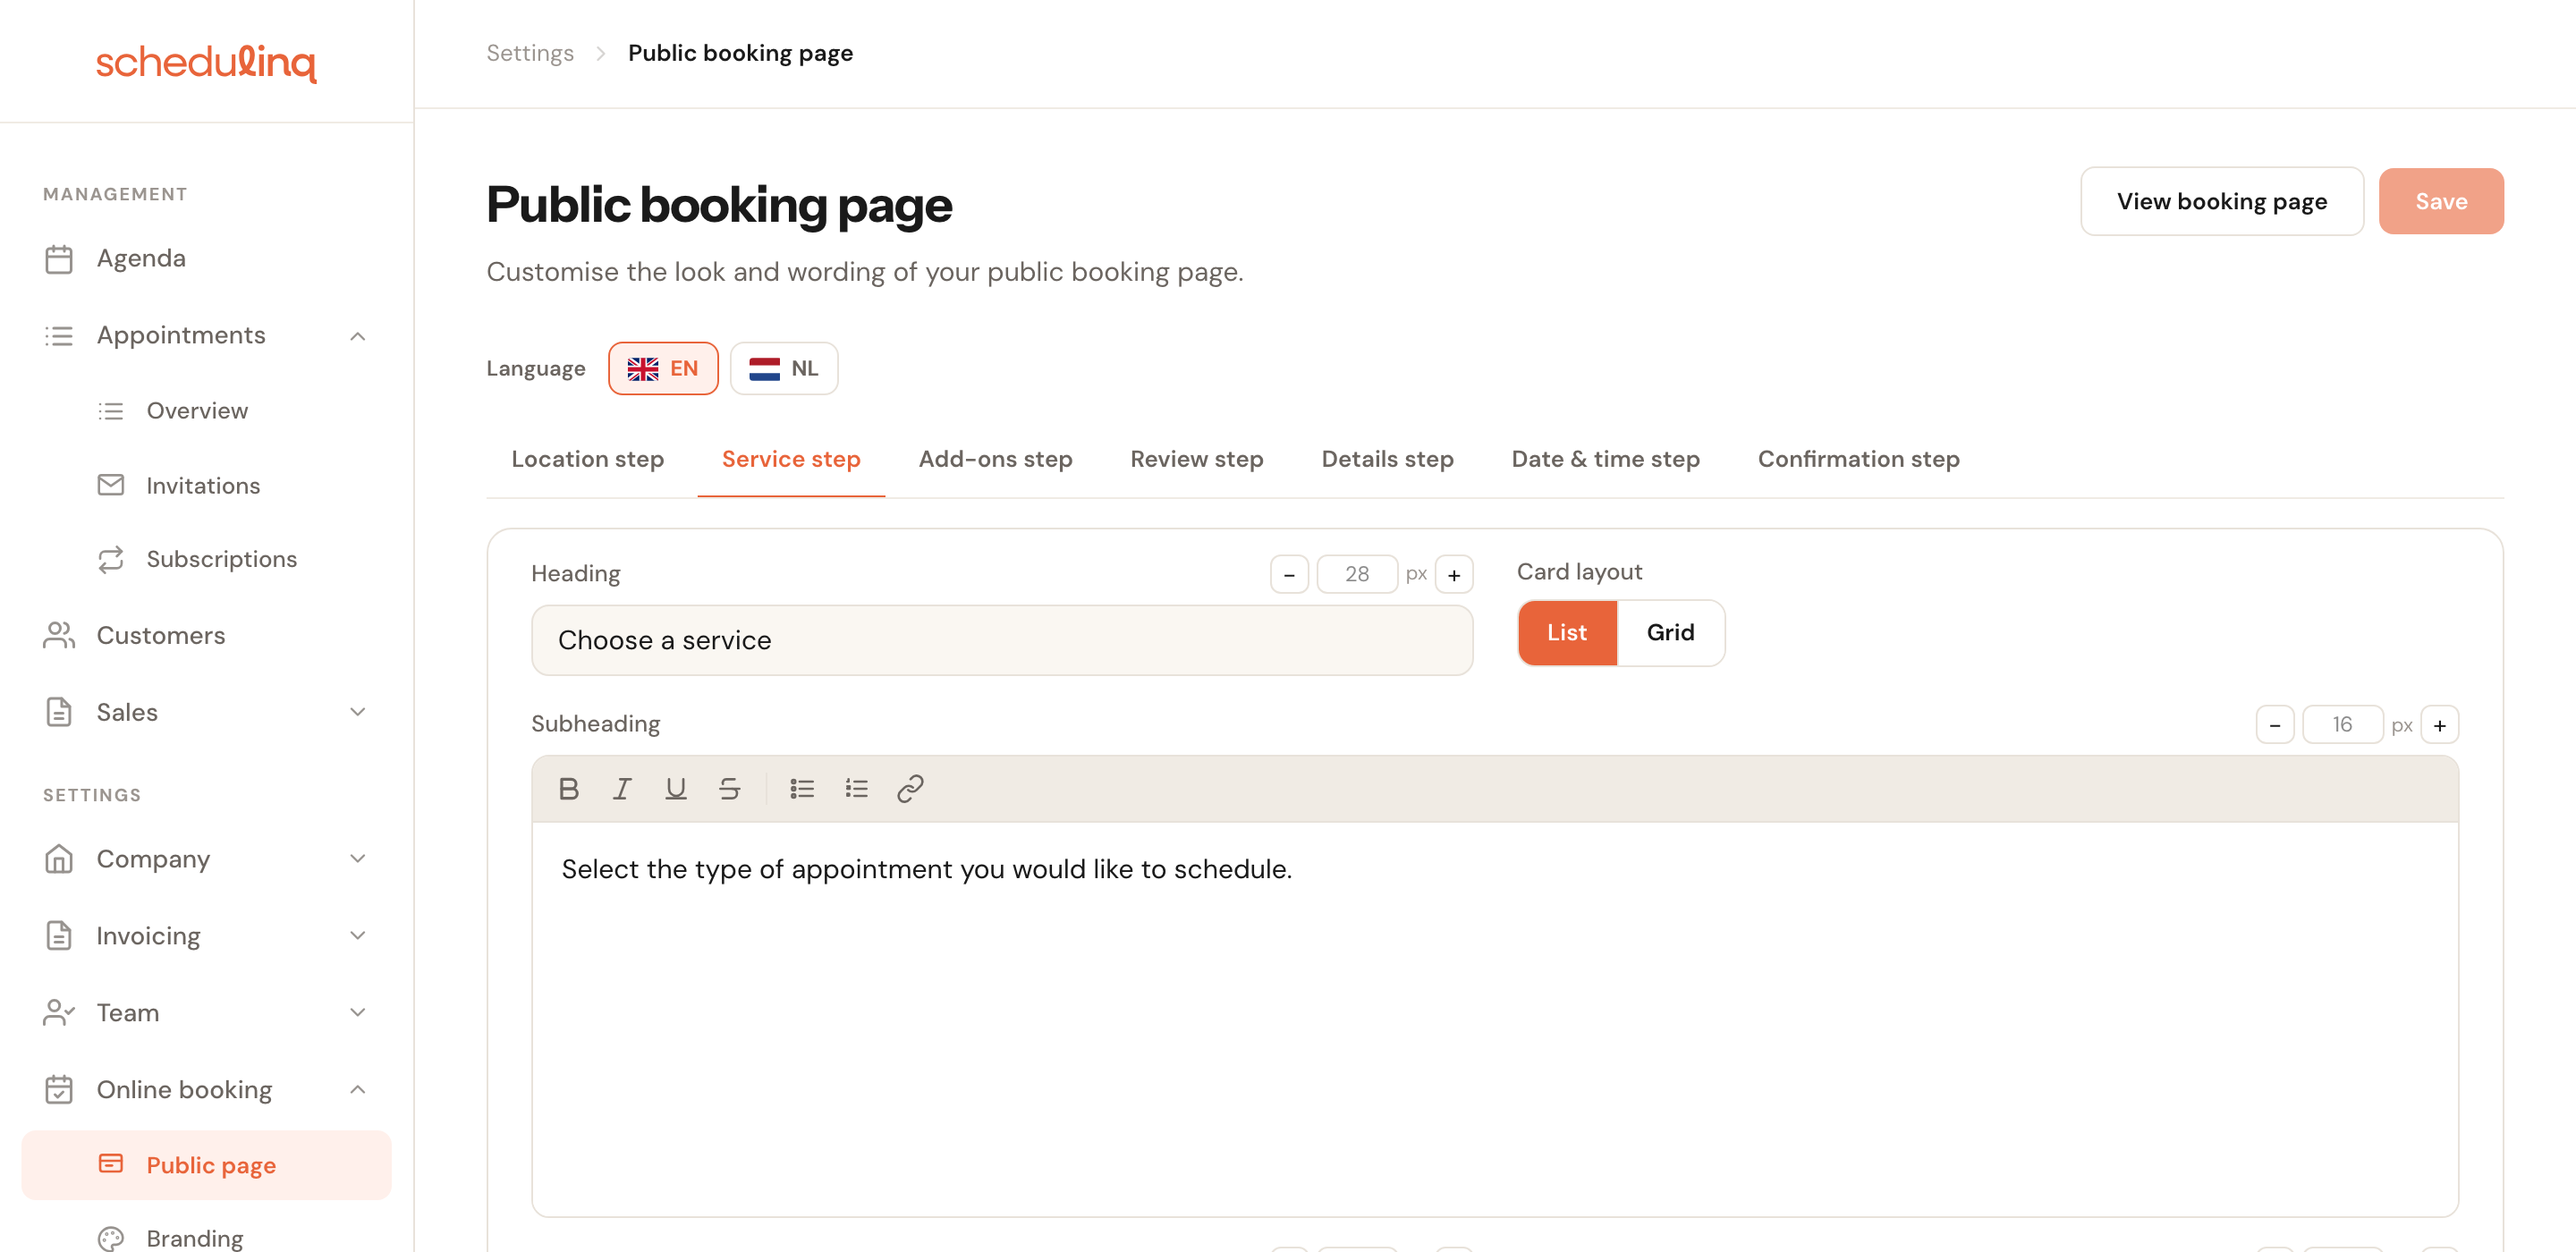Open the Date & time step tab
Image resolution: width=2576 pixels, height=1252 pixels.
pyautogui.click(x=1605, y=459)
